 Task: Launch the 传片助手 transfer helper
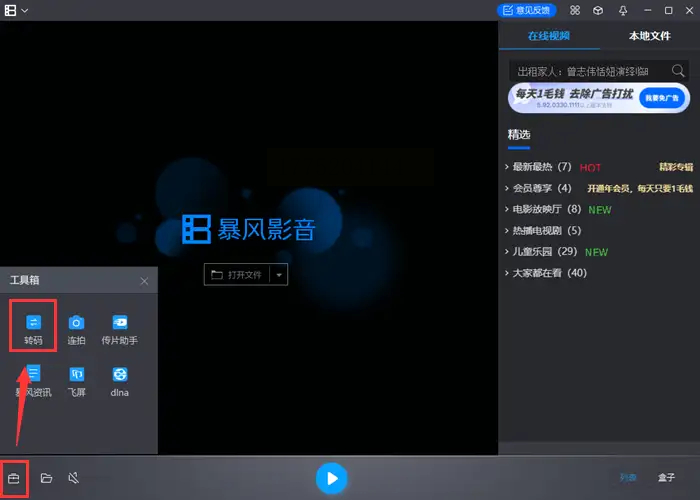(120, 329)
